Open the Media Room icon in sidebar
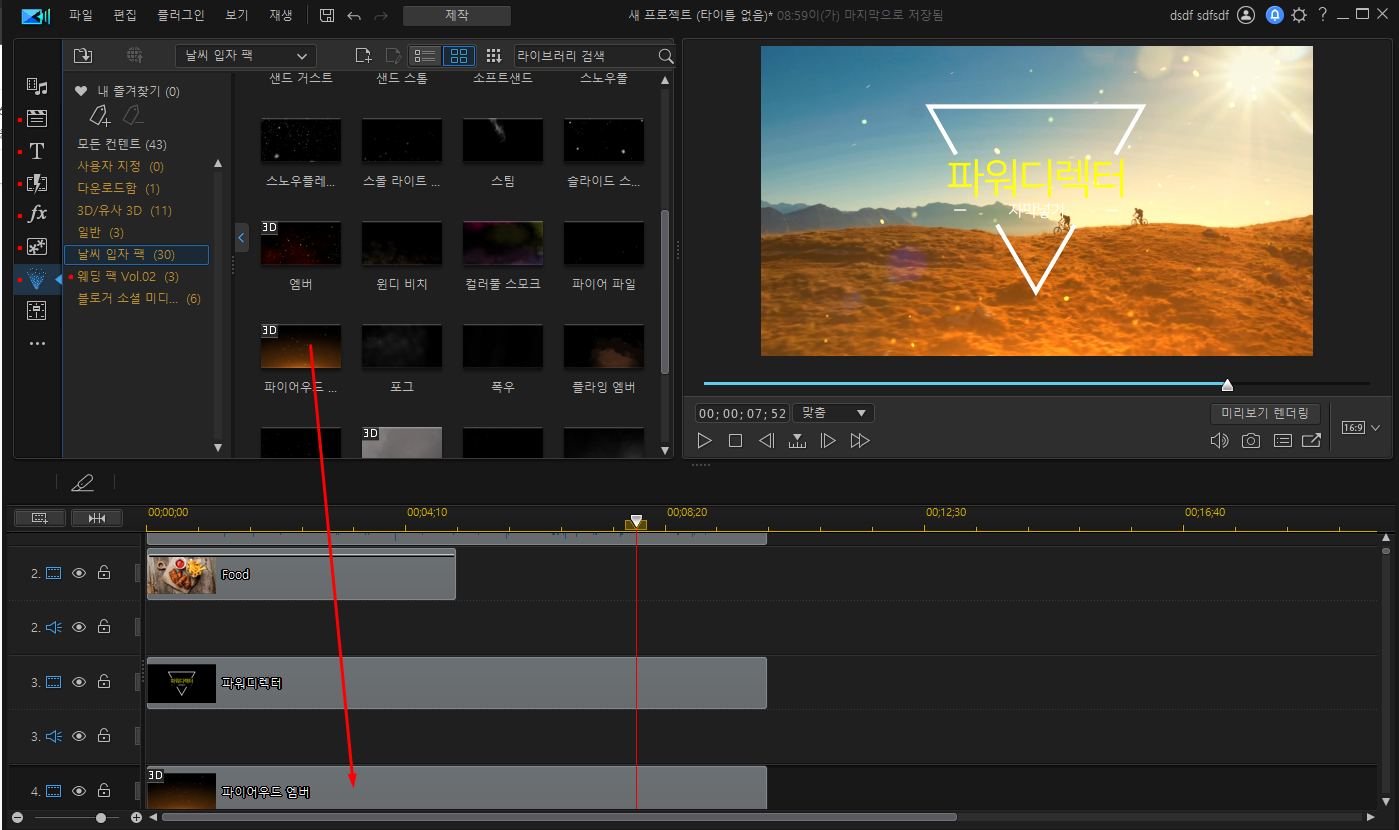 [x=37, y=87]
